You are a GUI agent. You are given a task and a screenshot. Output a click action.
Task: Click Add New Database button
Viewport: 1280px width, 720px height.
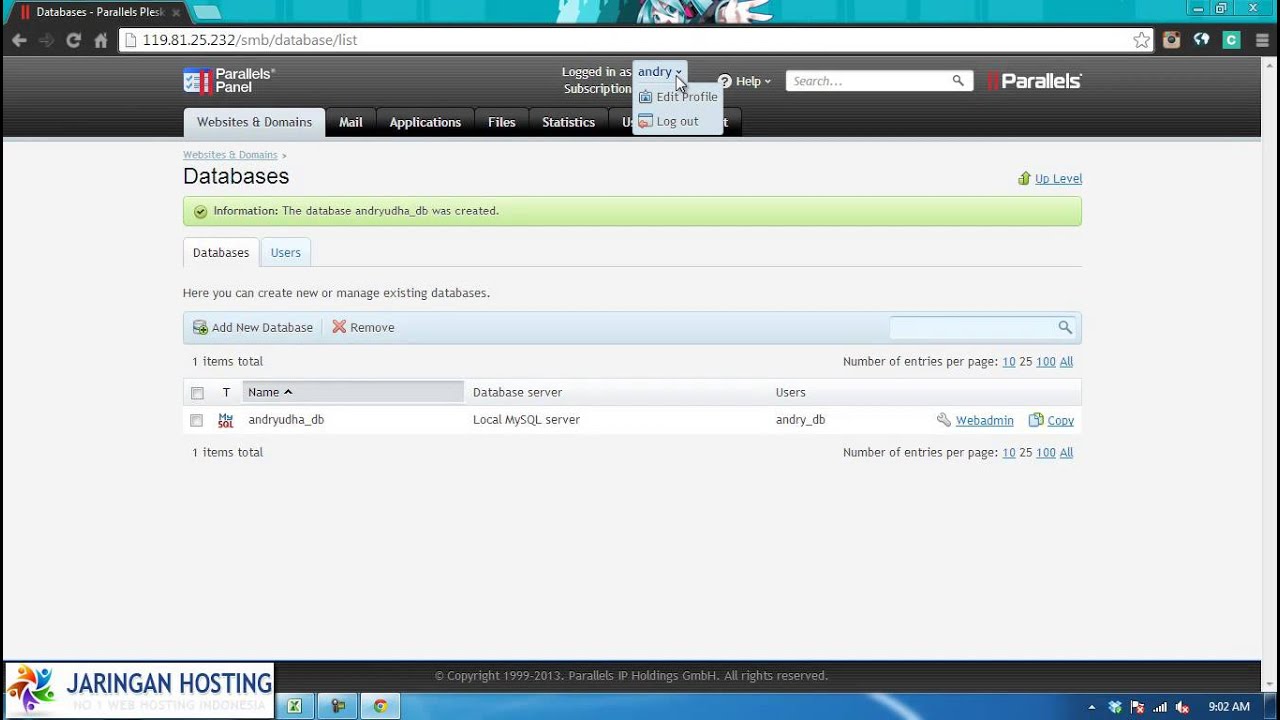coord(253,327)
